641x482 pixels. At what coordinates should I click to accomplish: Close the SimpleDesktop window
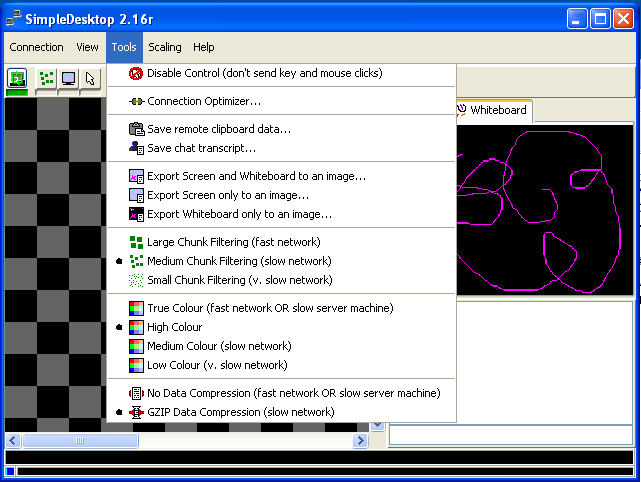pos(623,19)
